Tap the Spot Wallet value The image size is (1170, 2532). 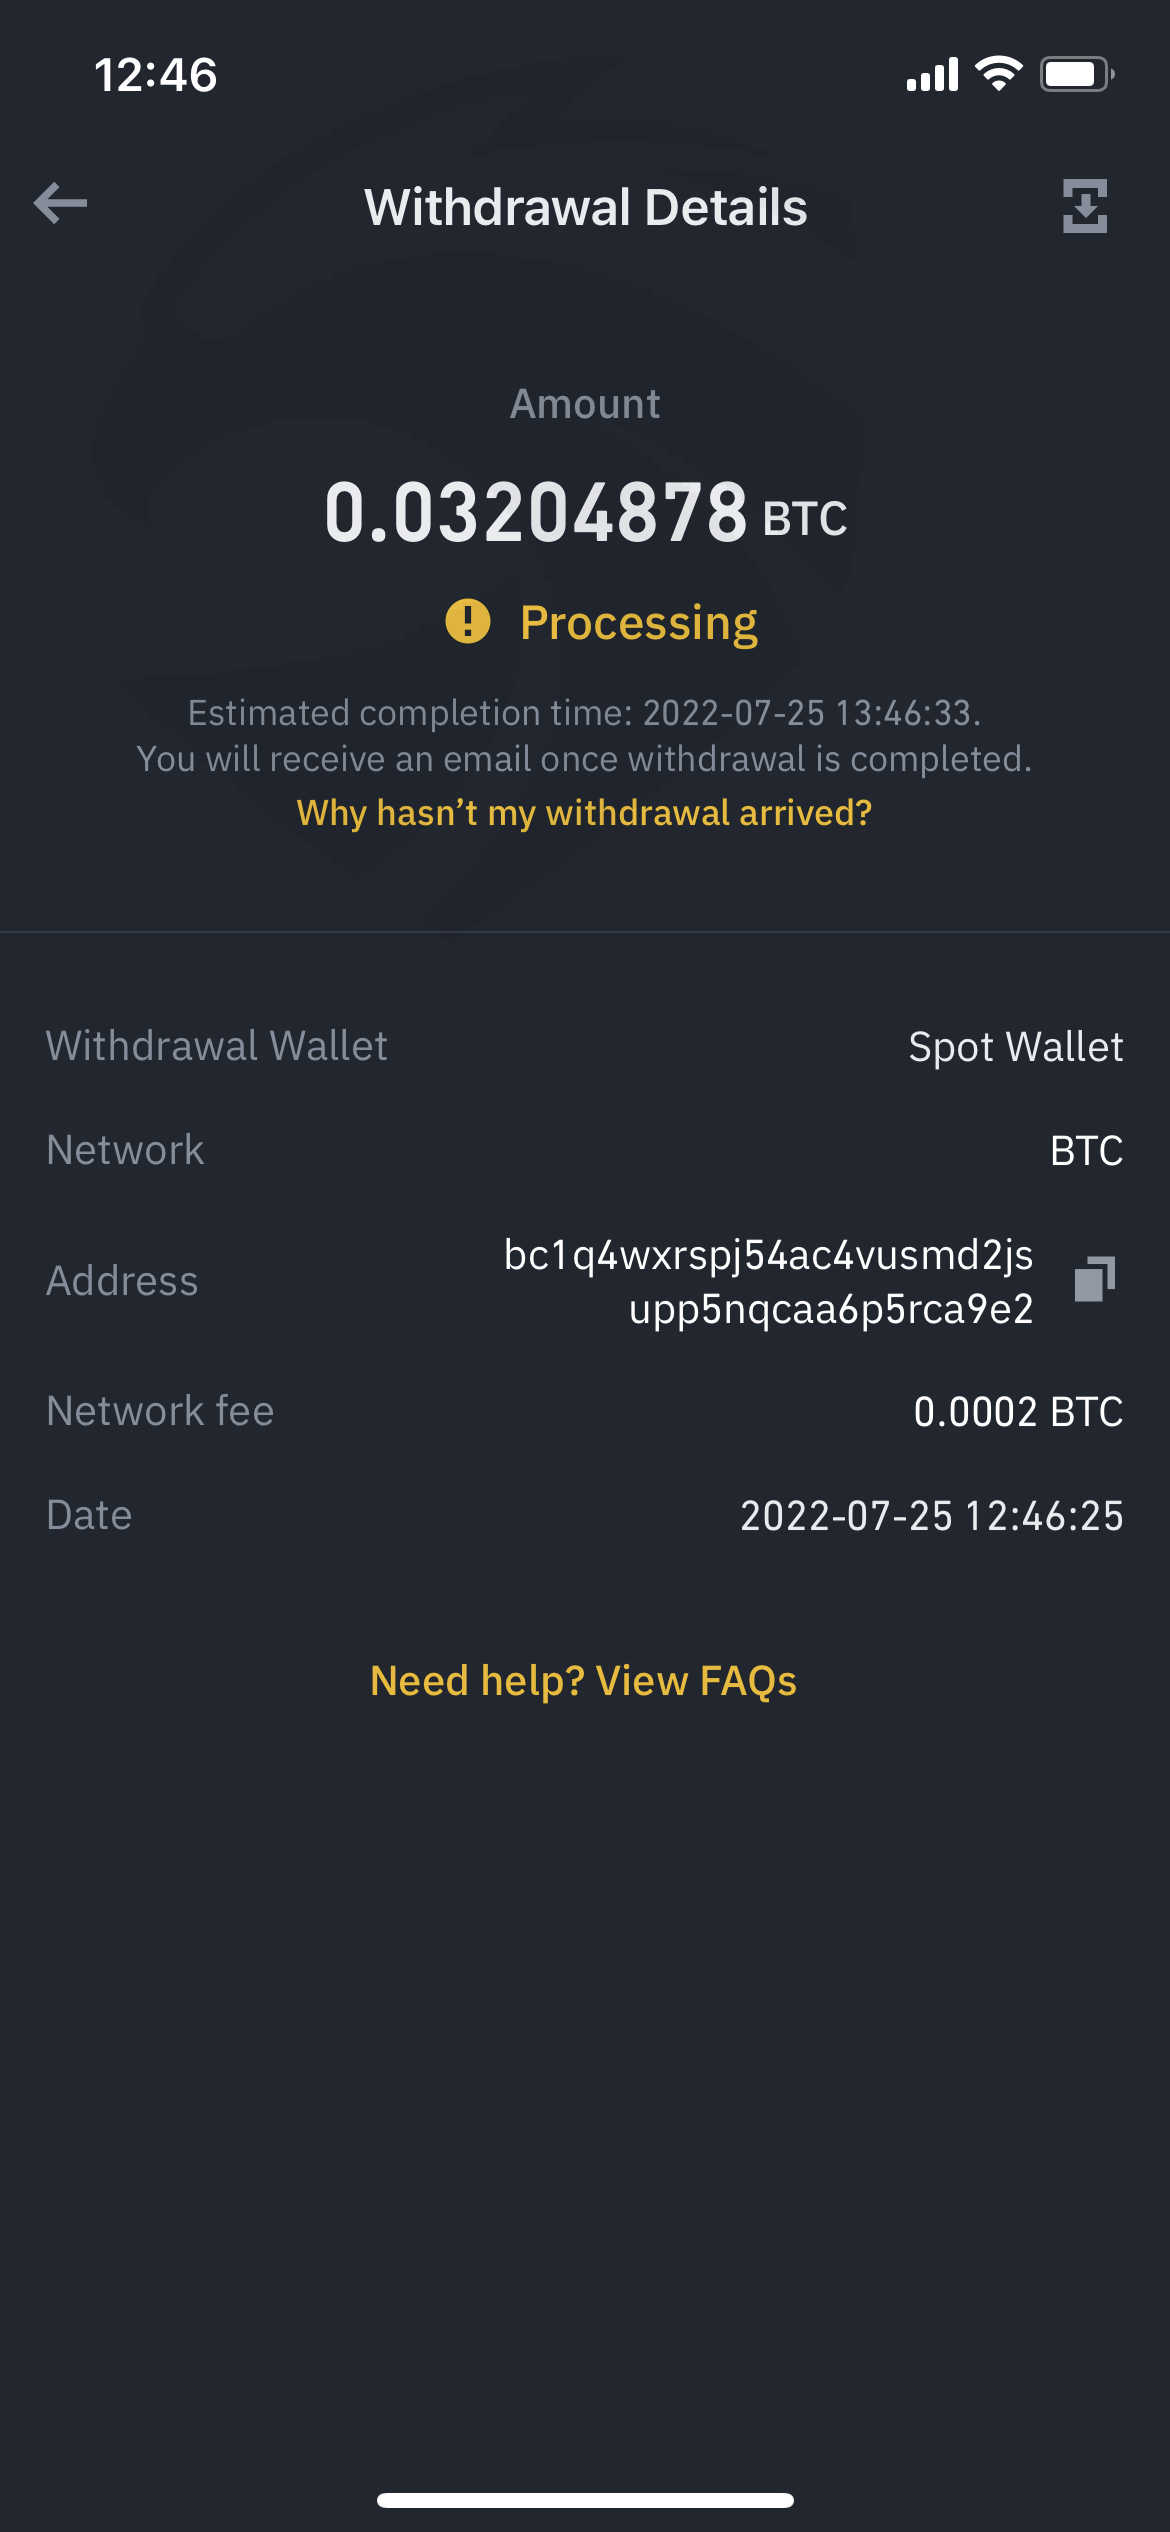click(x=1015, y=1047)
